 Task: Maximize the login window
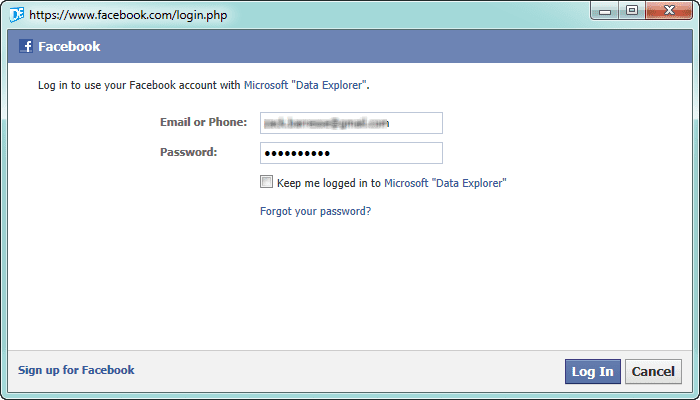click(632, 11)
